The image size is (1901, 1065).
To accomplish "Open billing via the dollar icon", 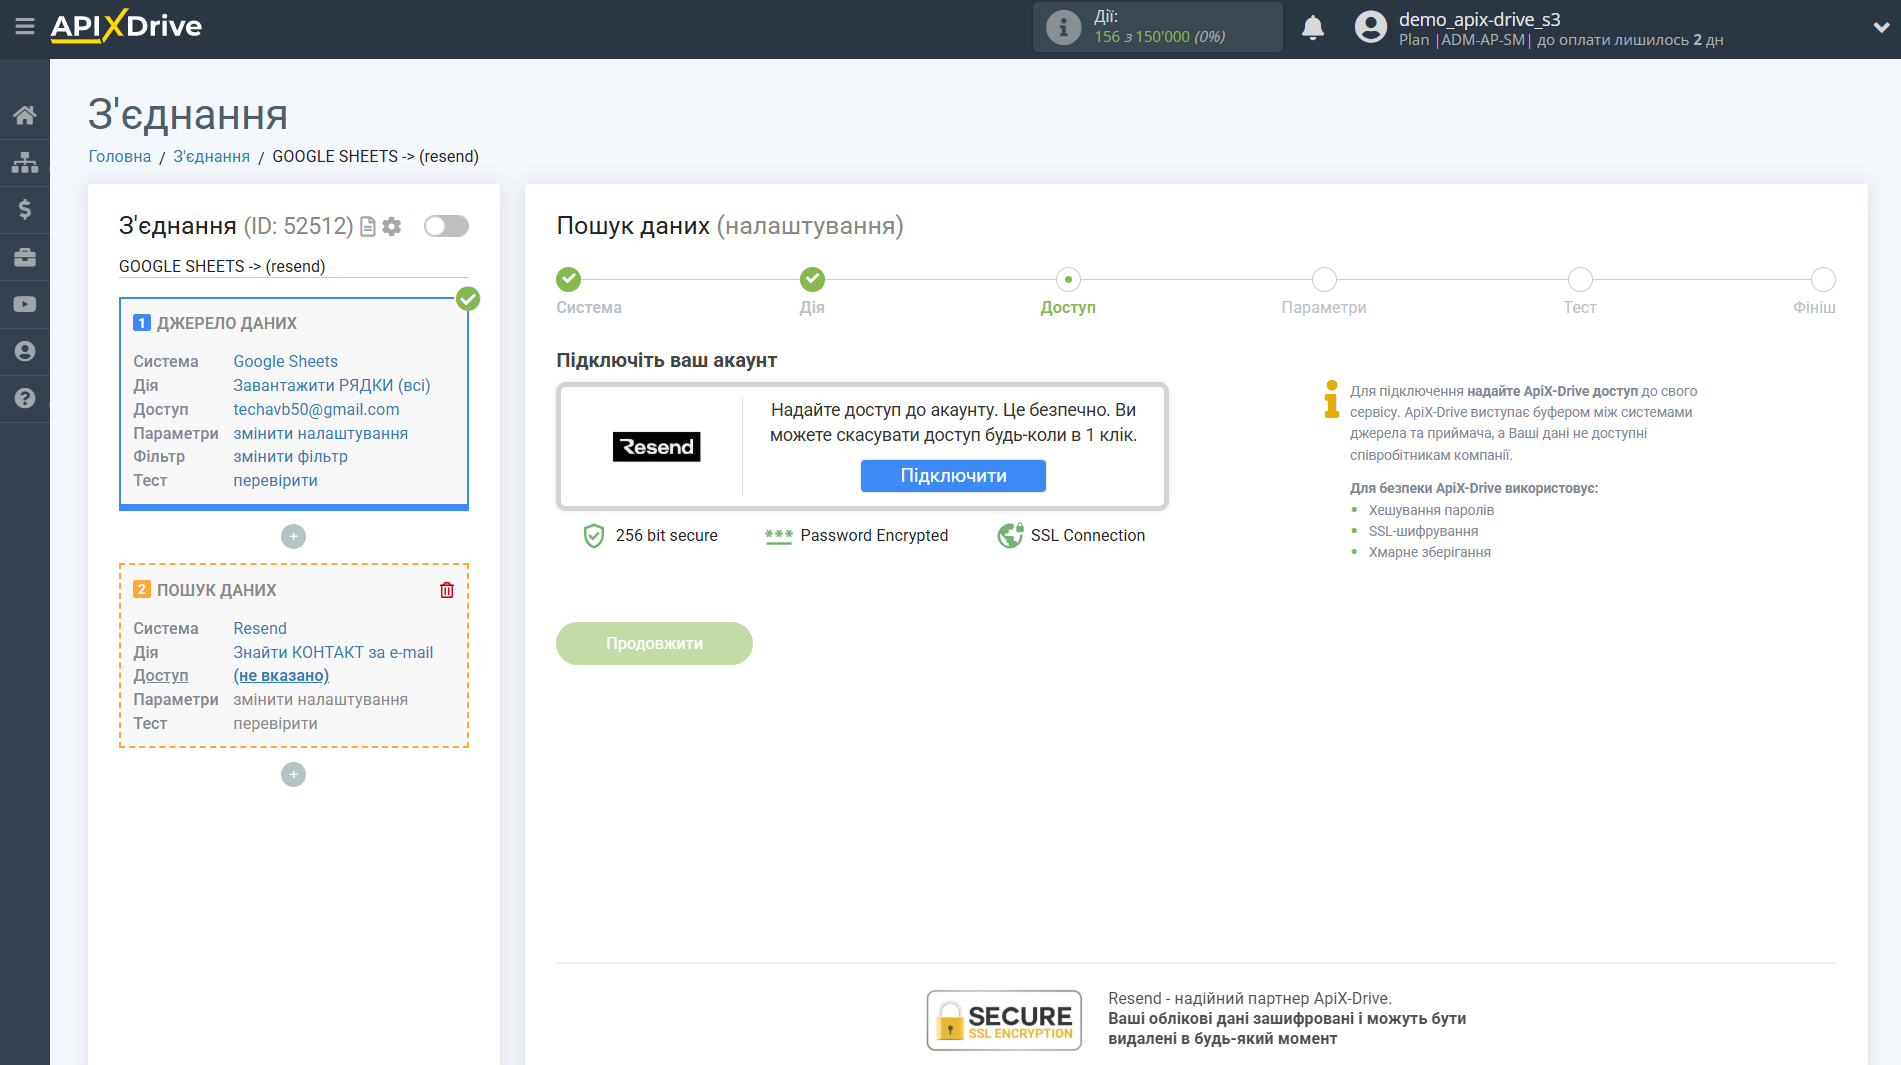I will coord(24,209).
